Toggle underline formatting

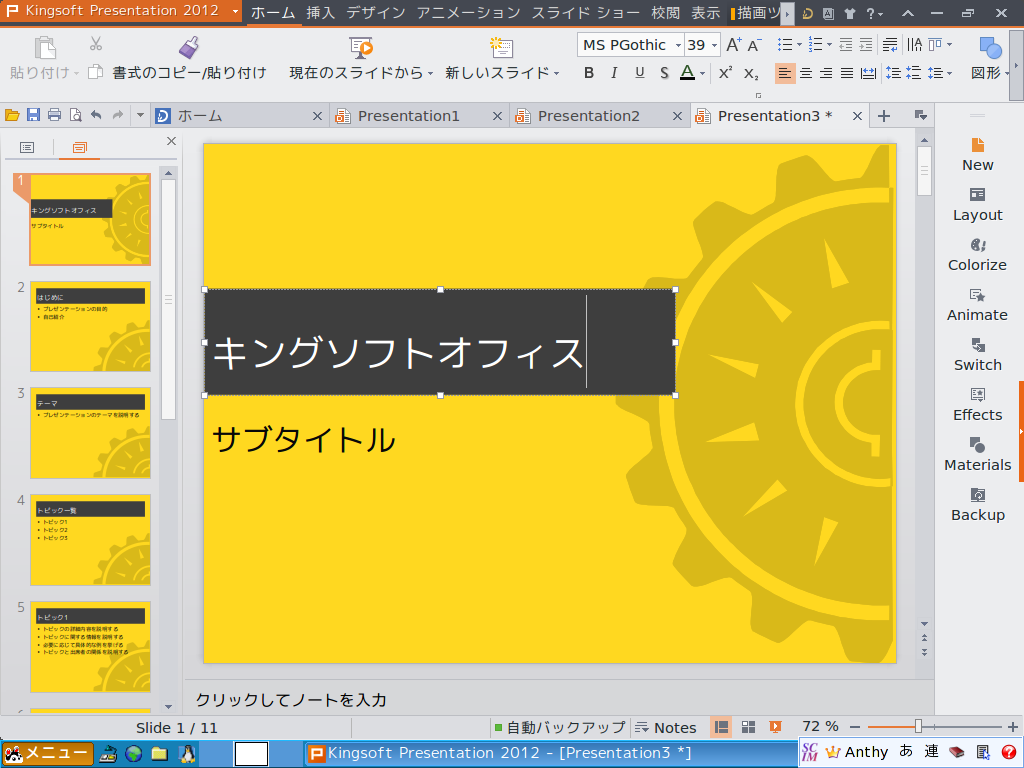click(639, 72)
